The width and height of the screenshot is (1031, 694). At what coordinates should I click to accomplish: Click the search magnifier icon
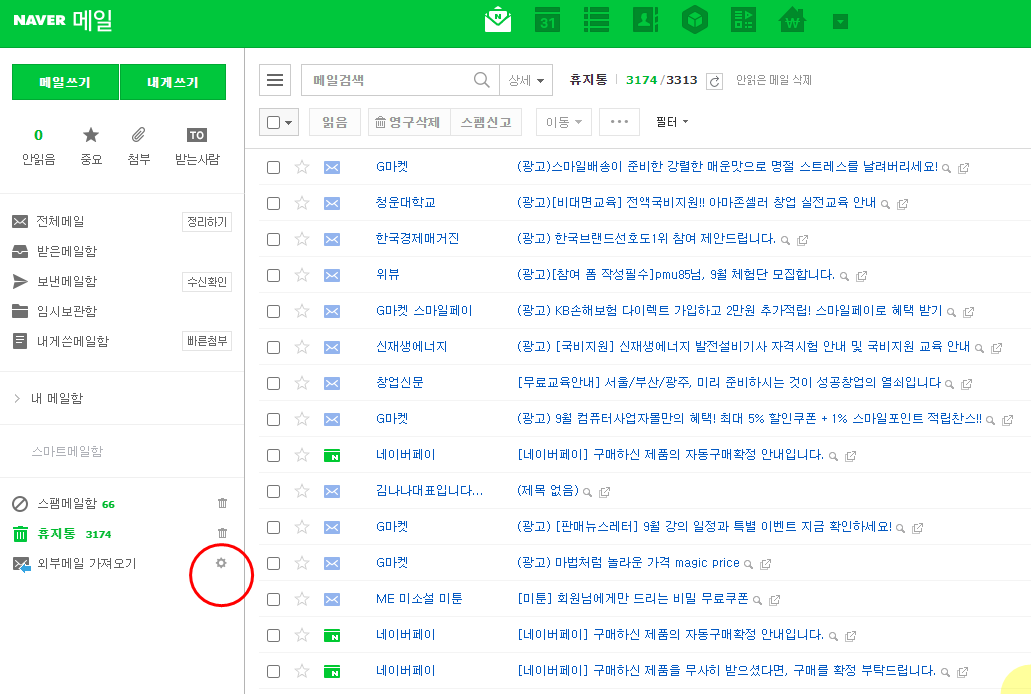pos(482,80)
